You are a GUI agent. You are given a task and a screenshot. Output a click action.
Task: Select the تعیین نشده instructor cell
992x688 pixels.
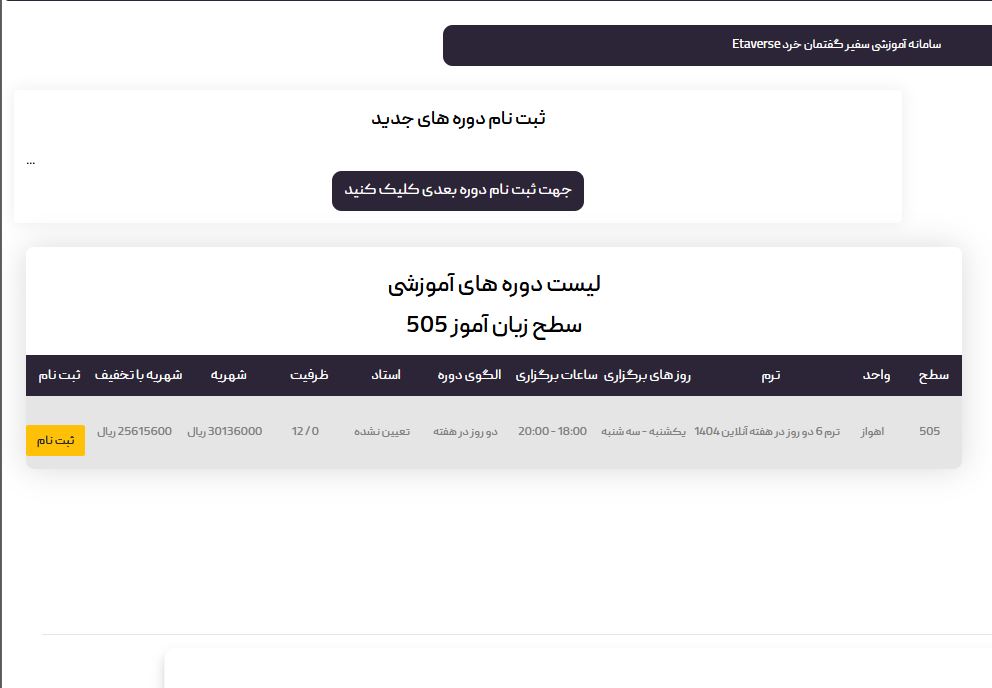tap(381, 432)
